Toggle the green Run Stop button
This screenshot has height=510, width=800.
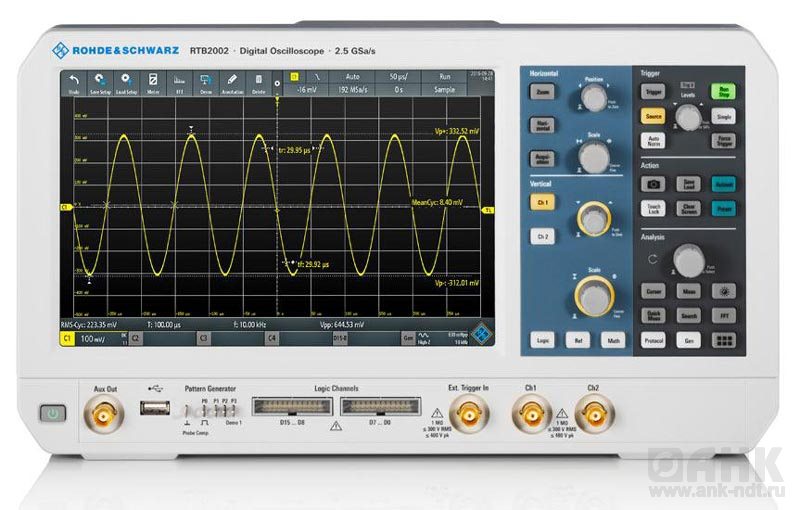coord(724,91)
